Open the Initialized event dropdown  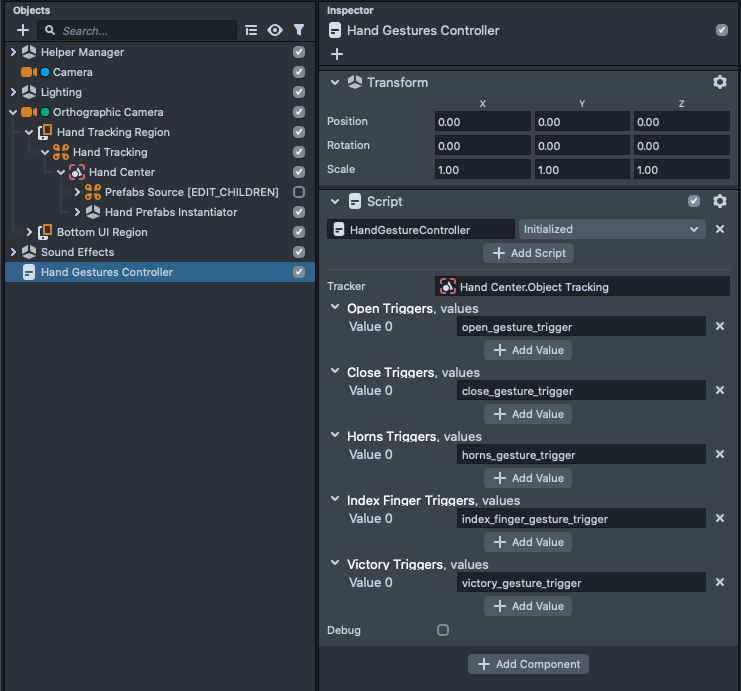(611, 229)
